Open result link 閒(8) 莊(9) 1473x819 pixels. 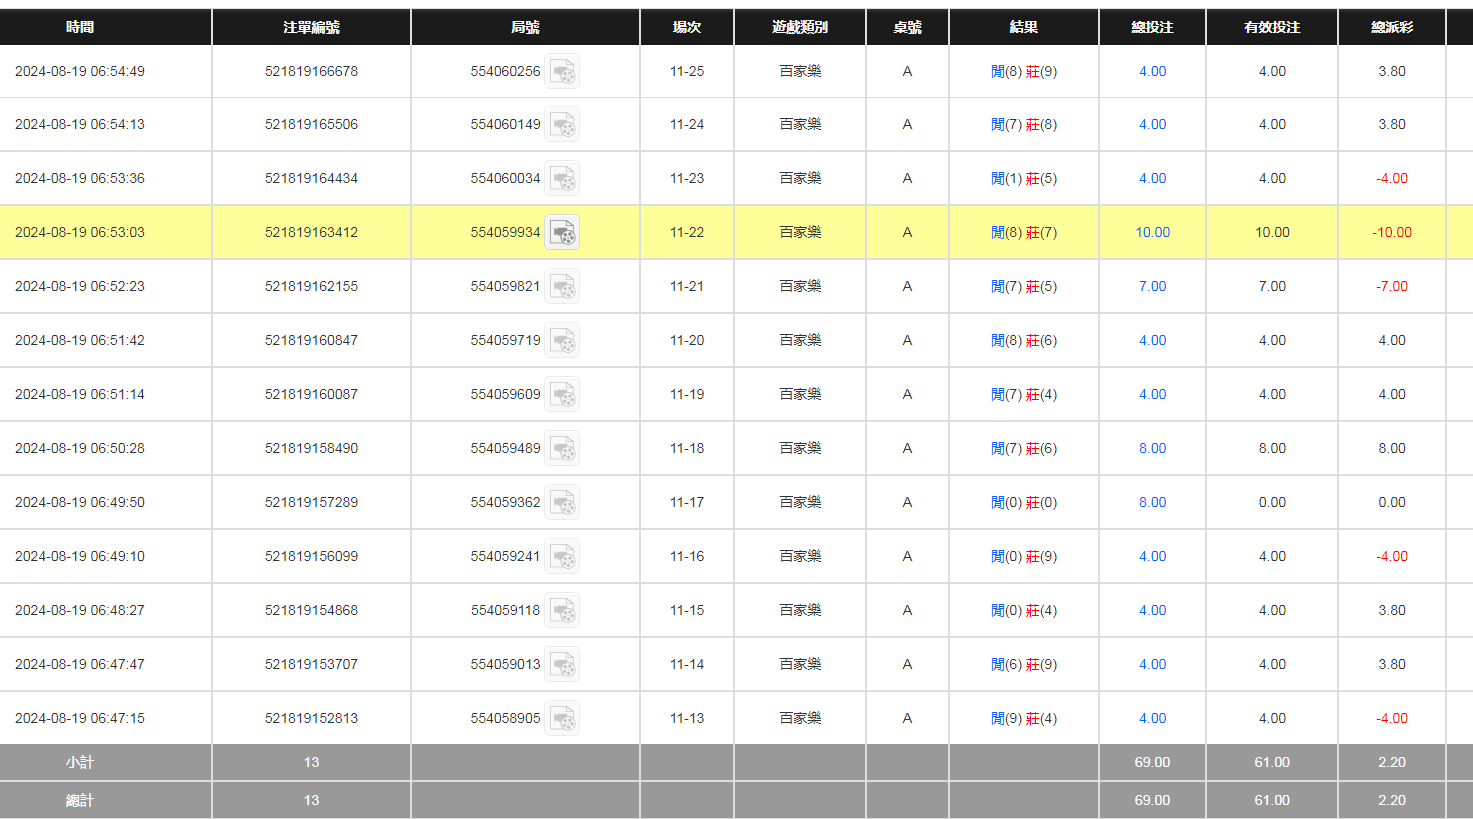[1023, 71]
